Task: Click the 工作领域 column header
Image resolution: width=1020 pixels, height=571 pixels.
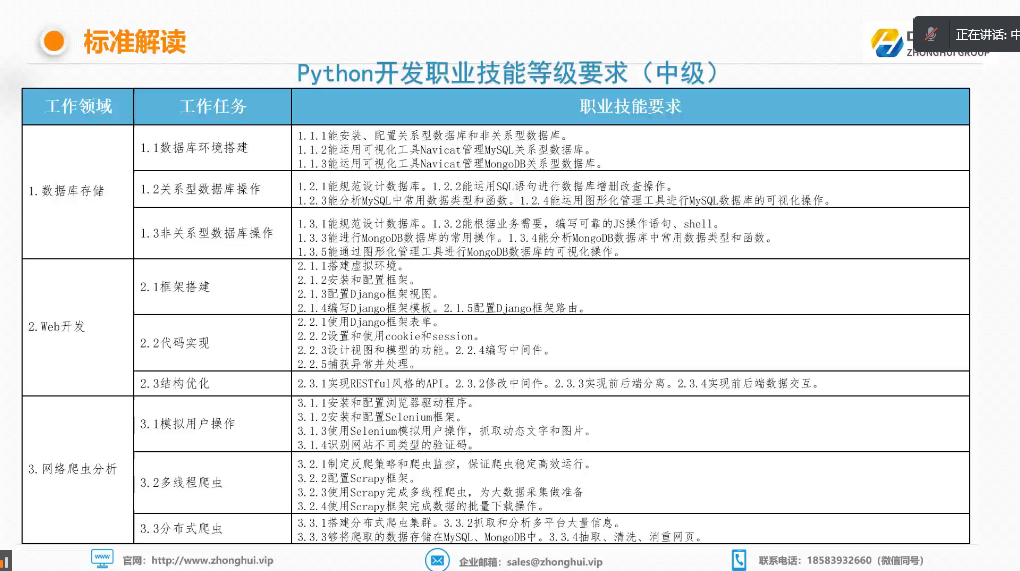Action: (x=78, y=106)
